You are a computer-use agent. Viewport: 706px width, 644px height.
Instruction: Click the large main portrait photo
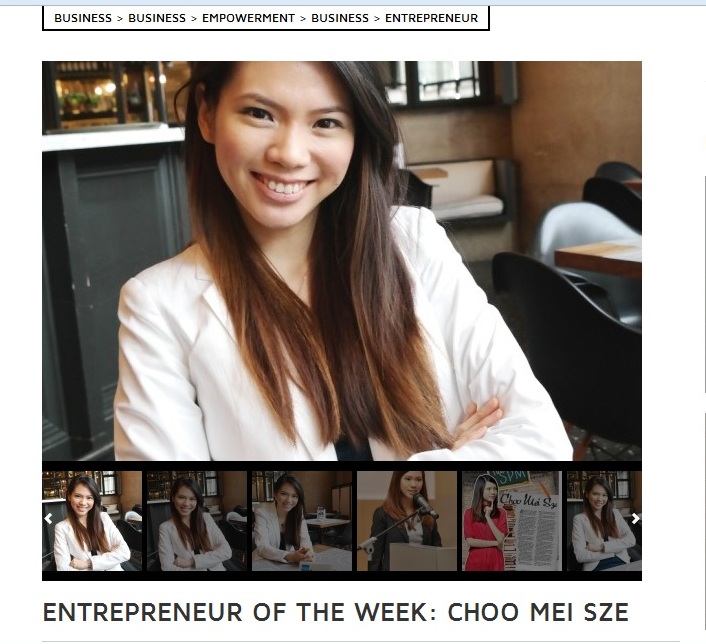click(342, 261)
